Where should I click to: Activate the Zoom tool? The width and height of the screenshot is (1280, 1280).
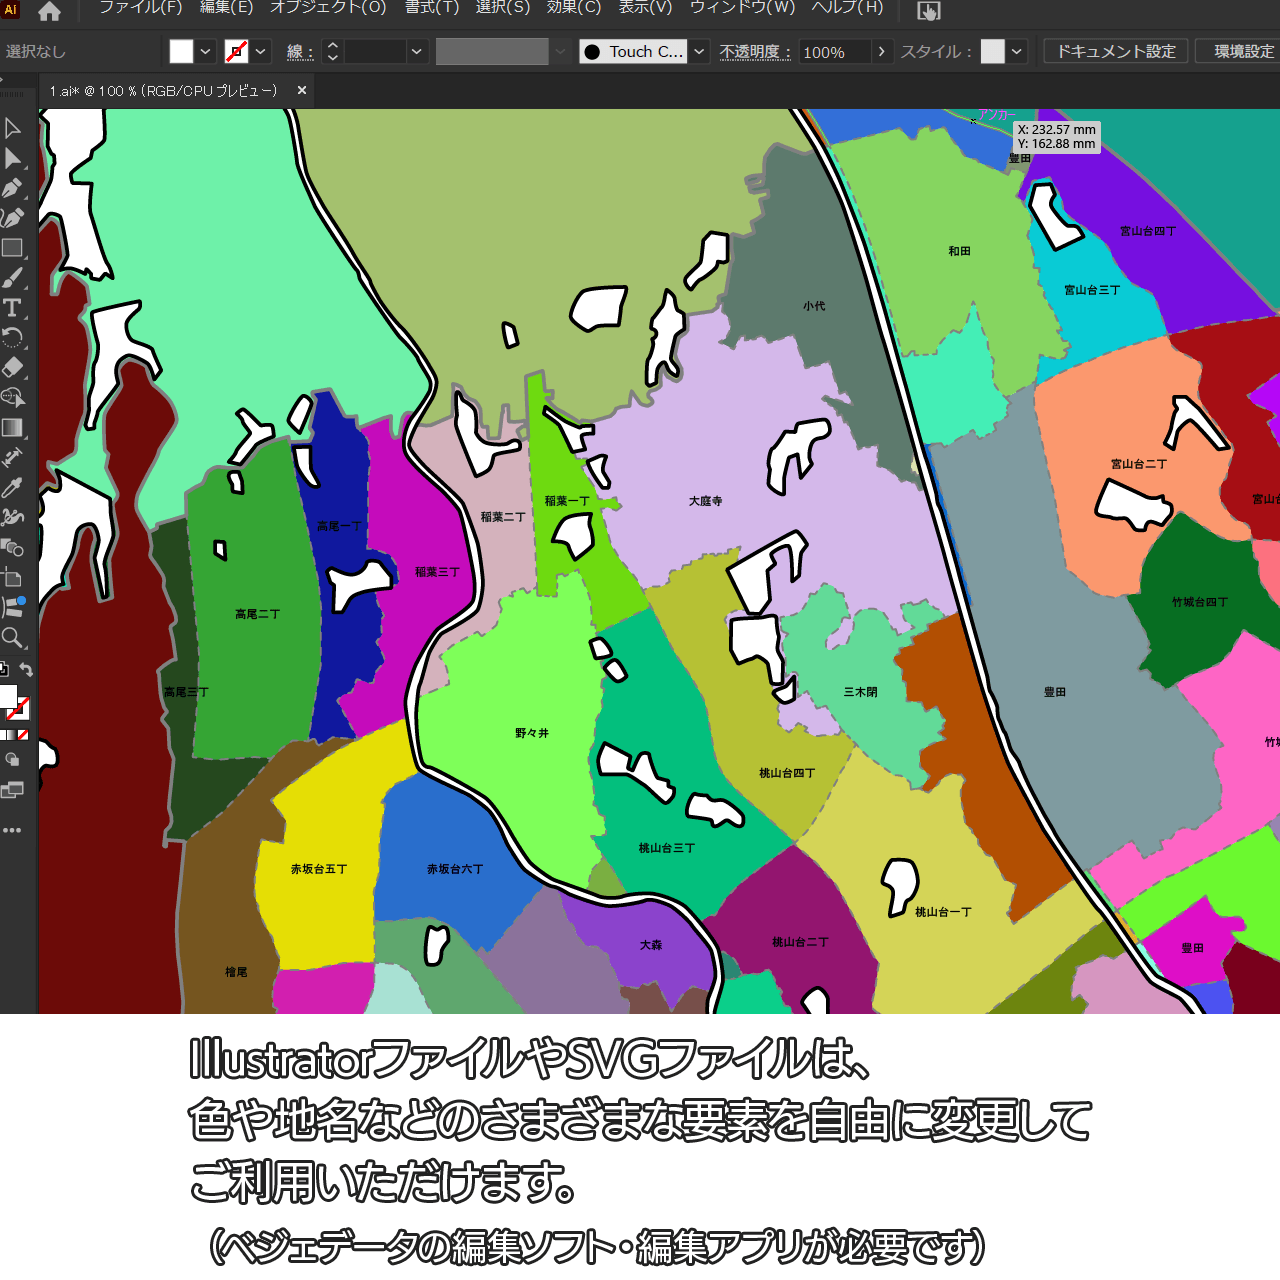click(x=12, y=638)
